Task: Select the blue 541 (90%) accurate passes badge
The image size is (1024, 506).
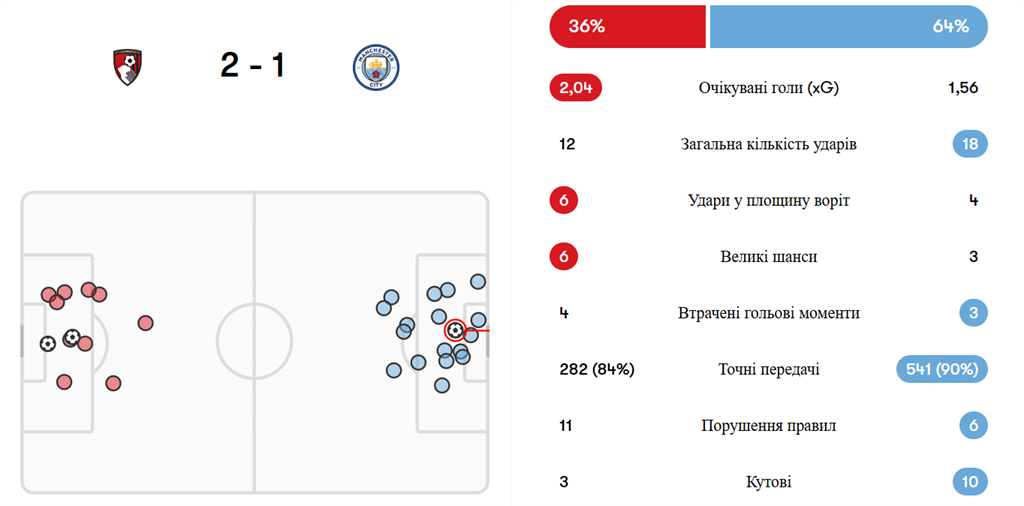Action: tap(941, 370)
